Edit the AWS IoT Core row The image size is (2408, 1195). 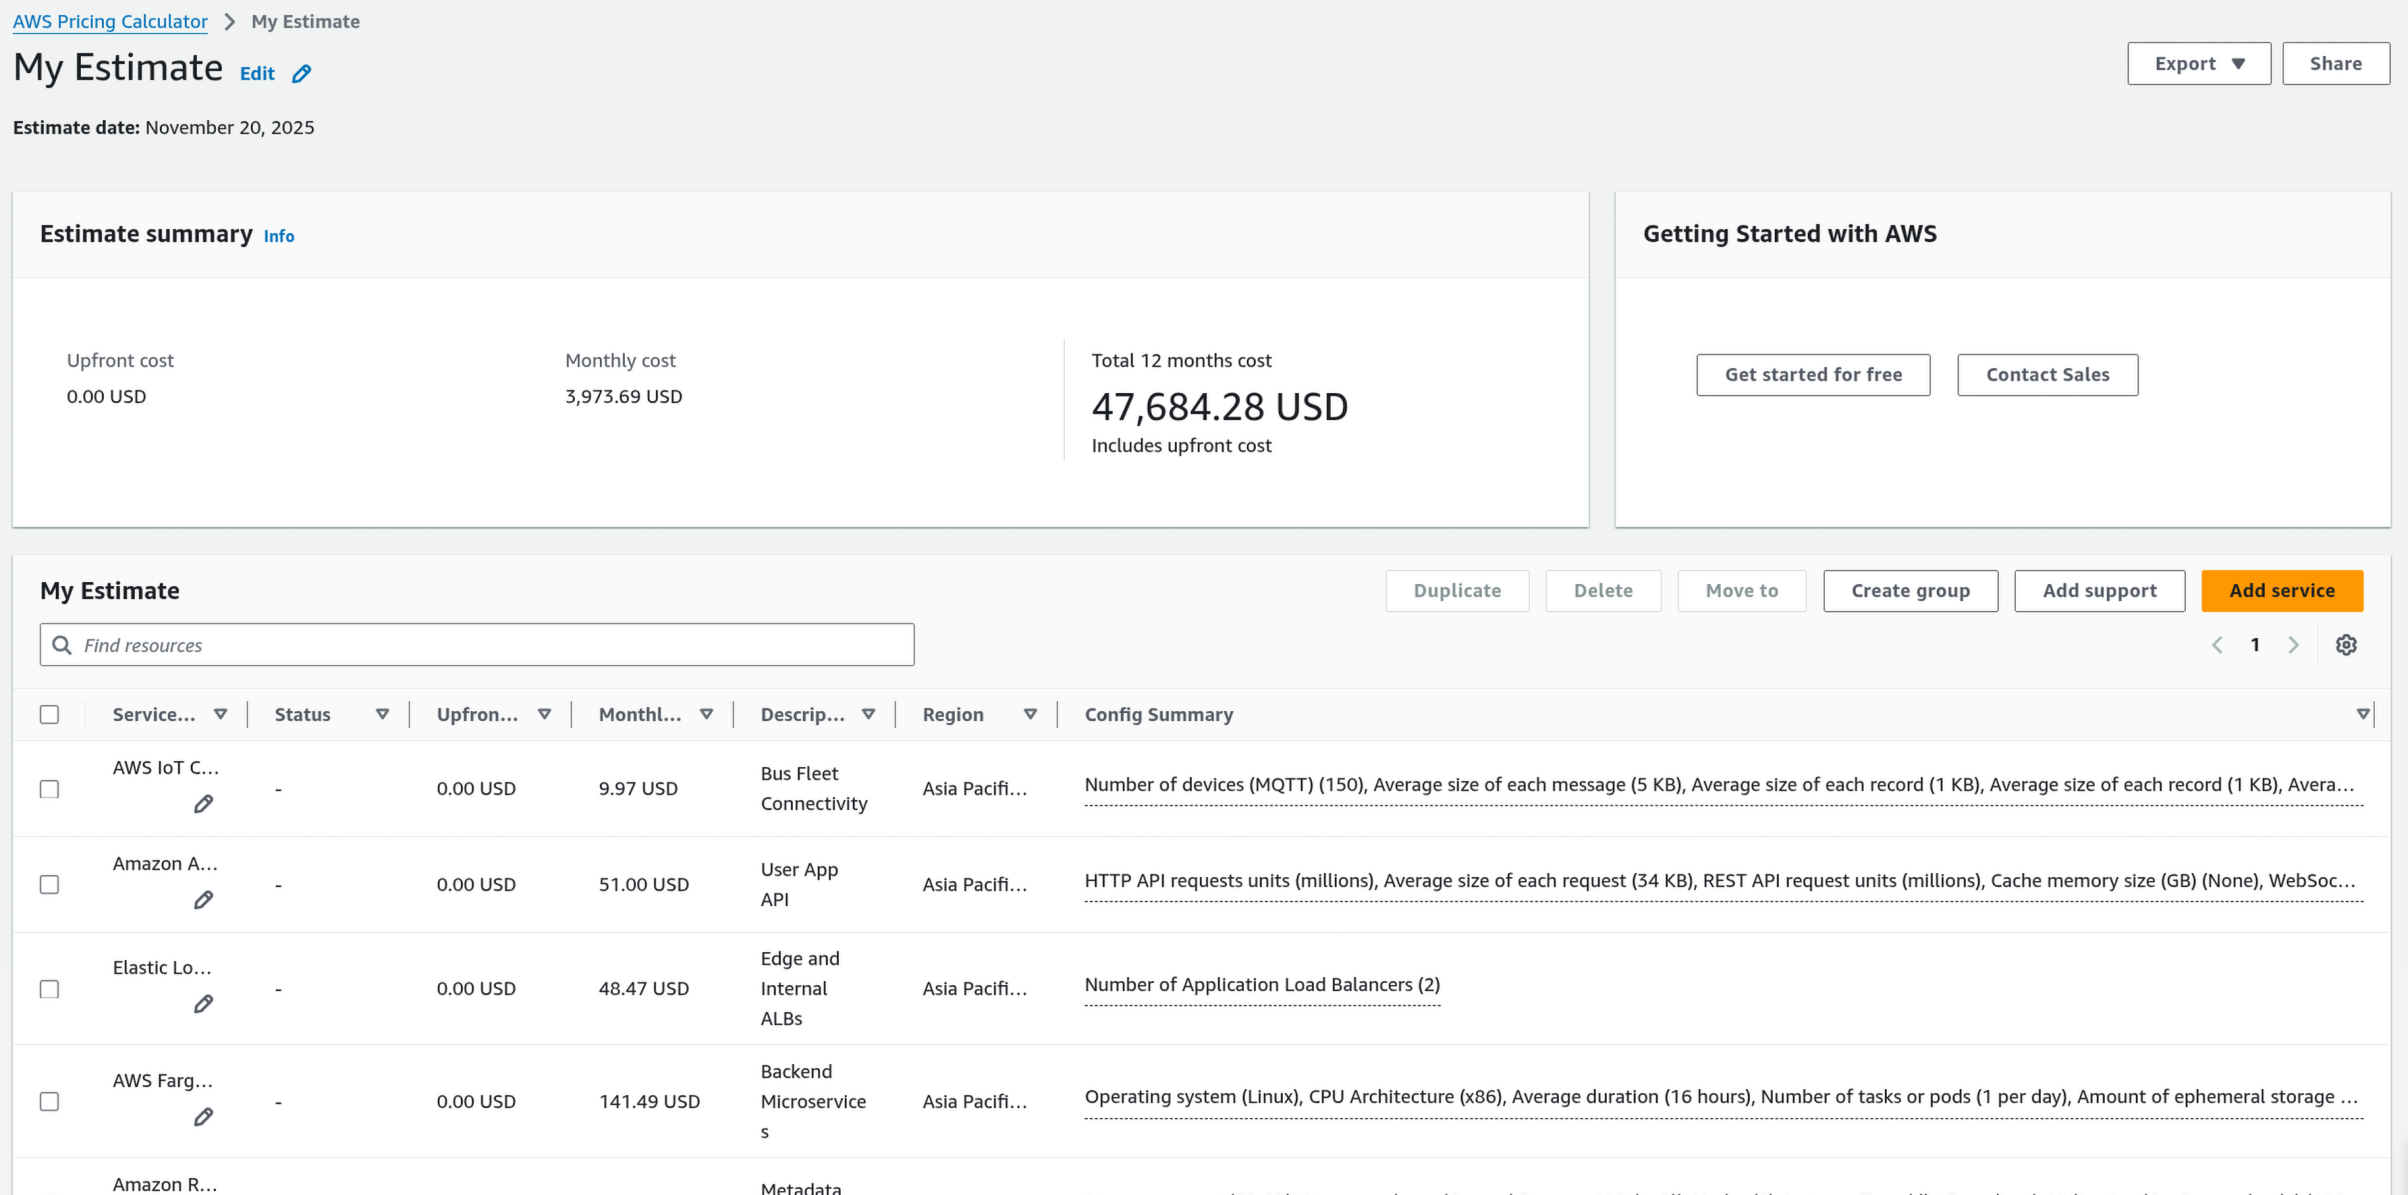pos(203,804)
